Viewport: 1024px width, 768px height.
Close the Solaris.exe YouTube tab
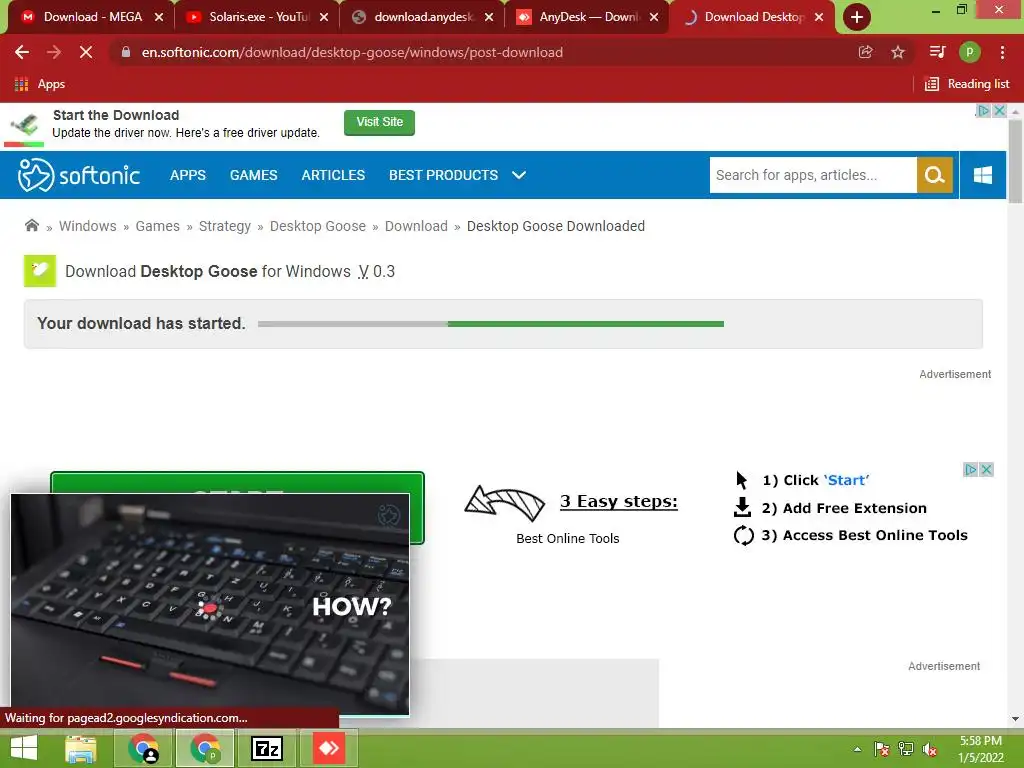(324, 18)
